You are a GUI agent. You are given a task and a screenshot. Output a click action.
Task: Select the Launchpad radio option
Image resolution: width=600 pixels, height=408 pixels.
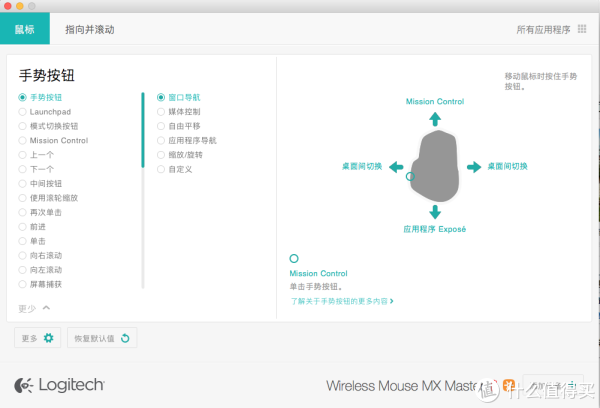coord(22,112)
